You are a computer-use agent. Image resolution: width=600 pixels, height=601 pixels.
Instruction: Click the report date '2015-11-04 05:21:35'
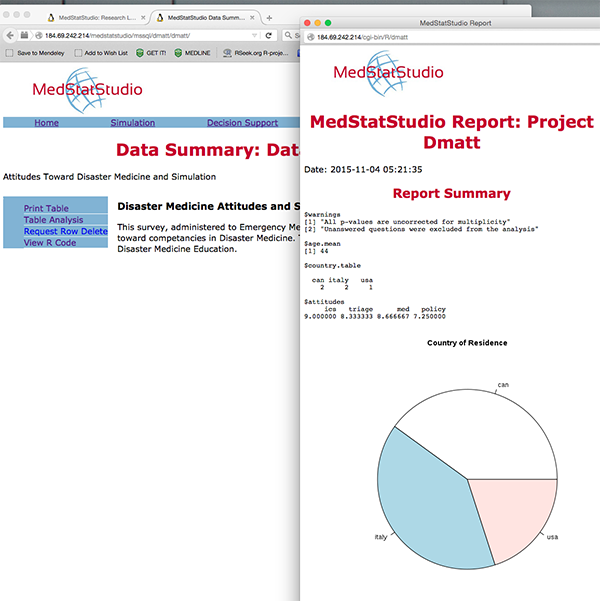click(376, 169)
